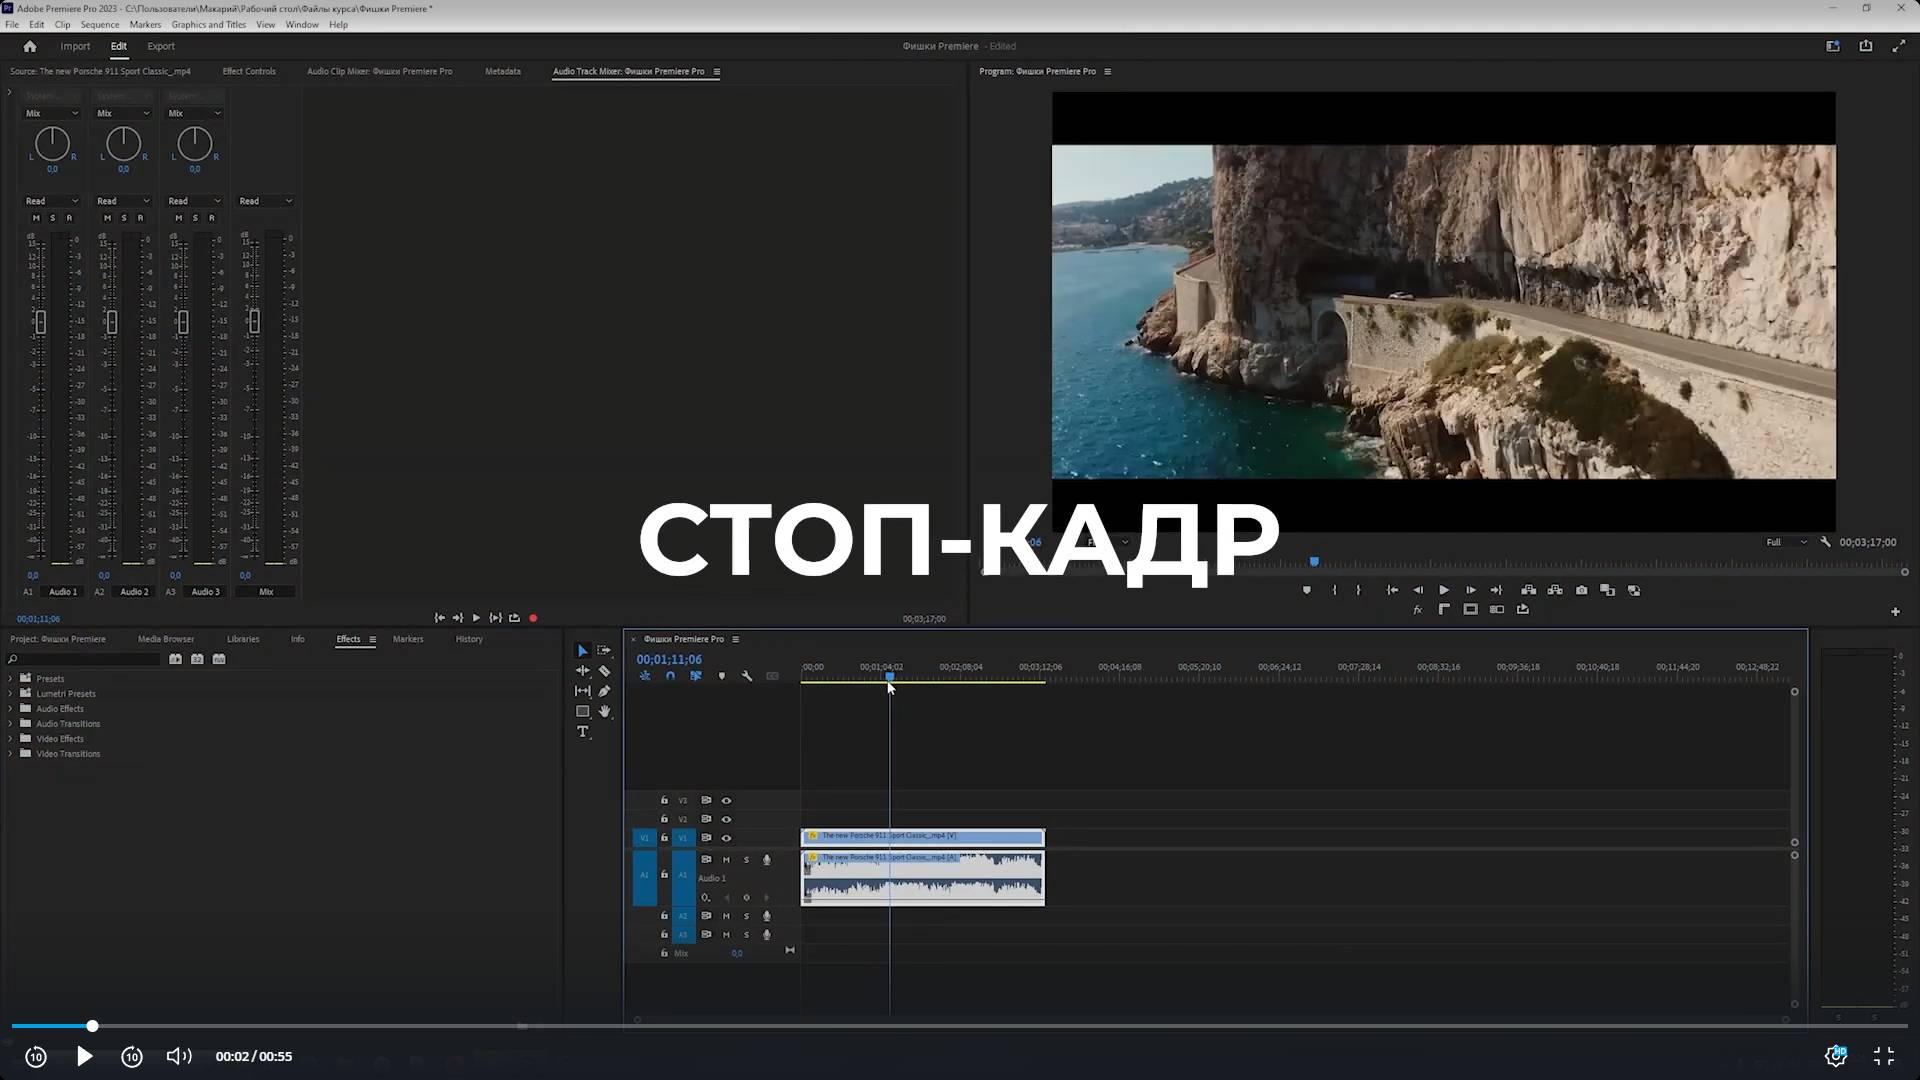Switch to the Export workspace
Image resolution: width=1920 pixels, height=1080 pixels.
point(160,46)
